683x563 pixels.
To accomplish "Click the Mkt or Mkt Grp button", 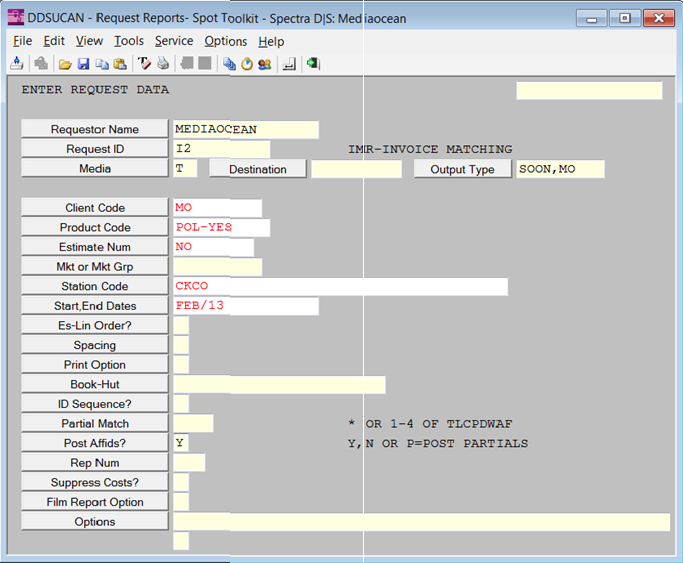I will click(x=95, y=266).
